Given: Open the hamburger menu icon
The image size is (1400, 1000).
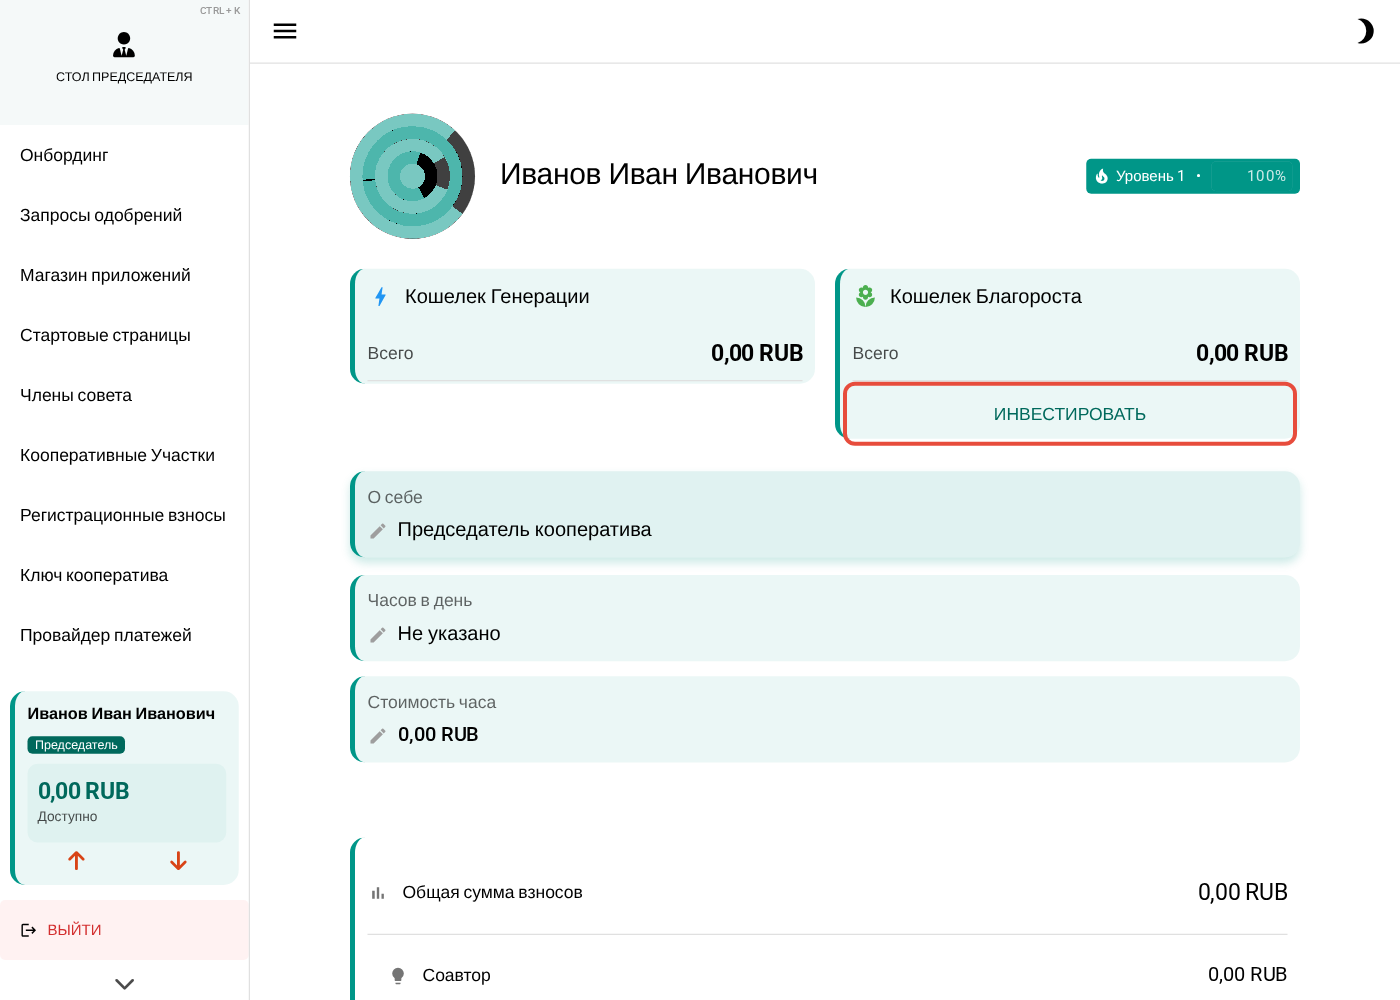Looking at the screenshot, I should (x=285, y=31).
